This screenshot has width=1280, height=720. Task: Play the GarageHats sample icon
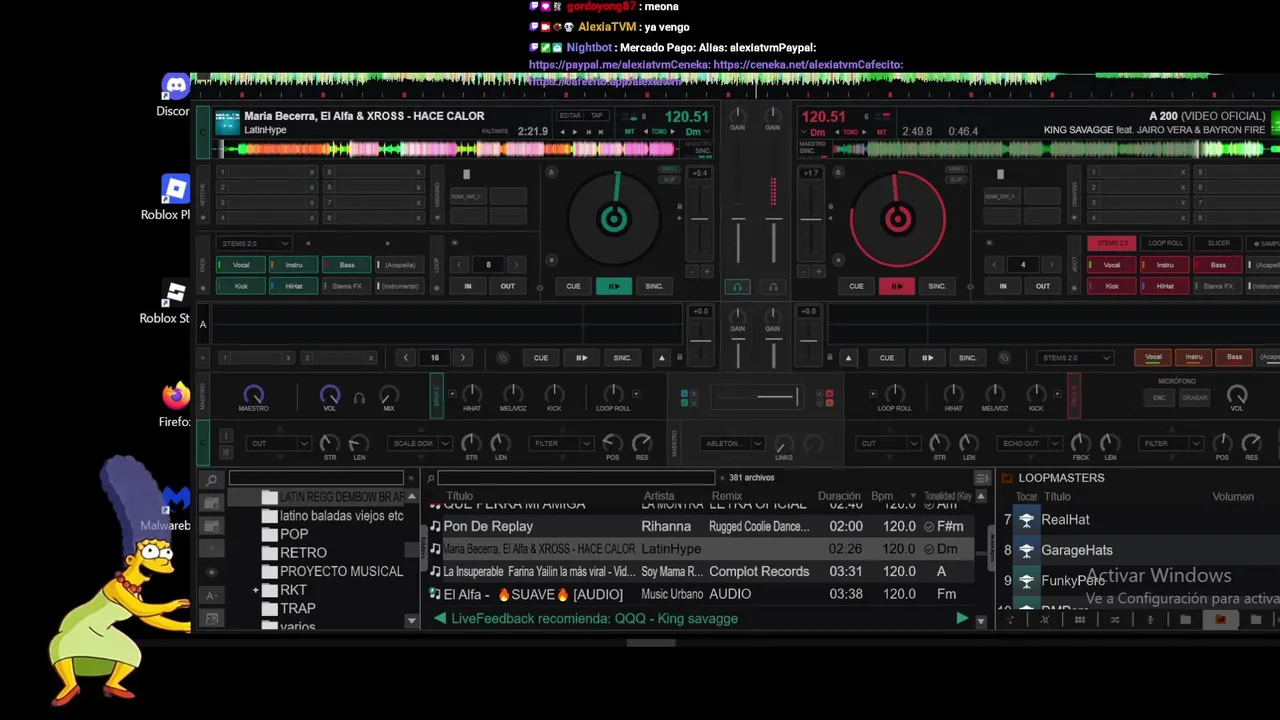point(1026,550)
